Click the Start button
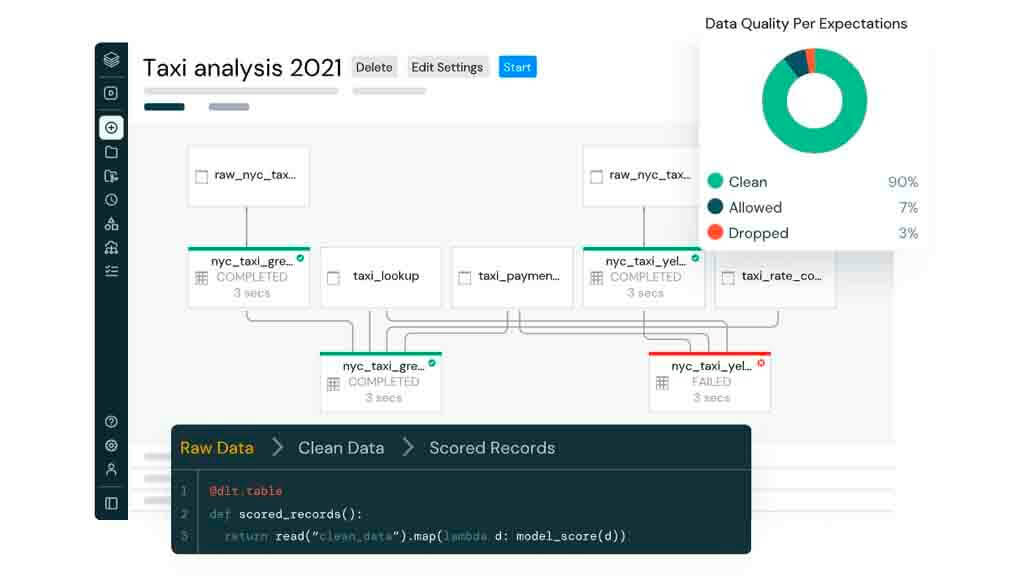 [x=517, y=67]
